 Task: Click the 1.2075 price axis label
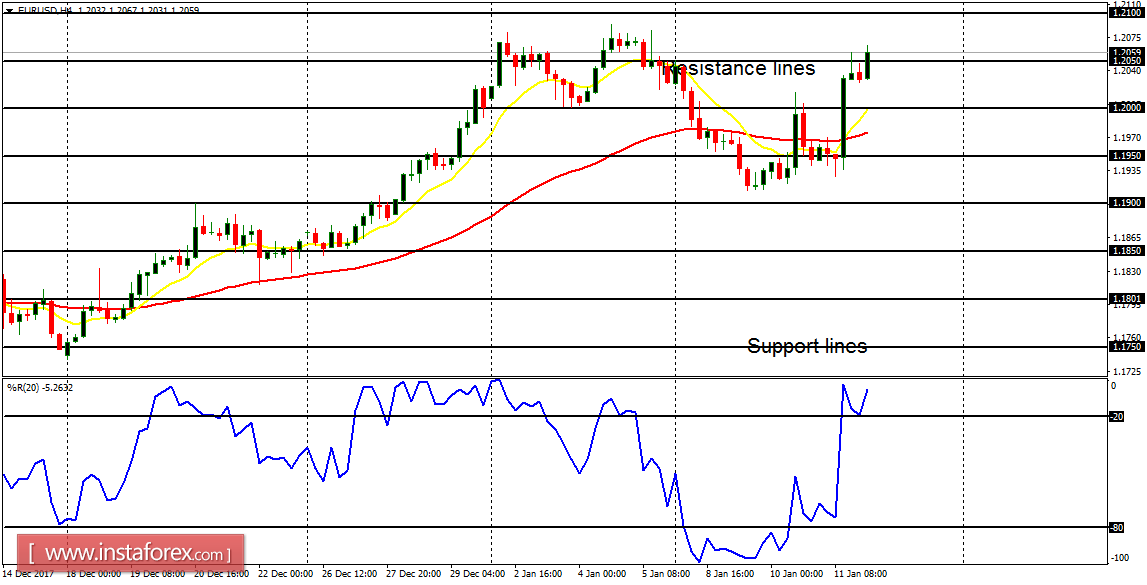[1127, 37]
